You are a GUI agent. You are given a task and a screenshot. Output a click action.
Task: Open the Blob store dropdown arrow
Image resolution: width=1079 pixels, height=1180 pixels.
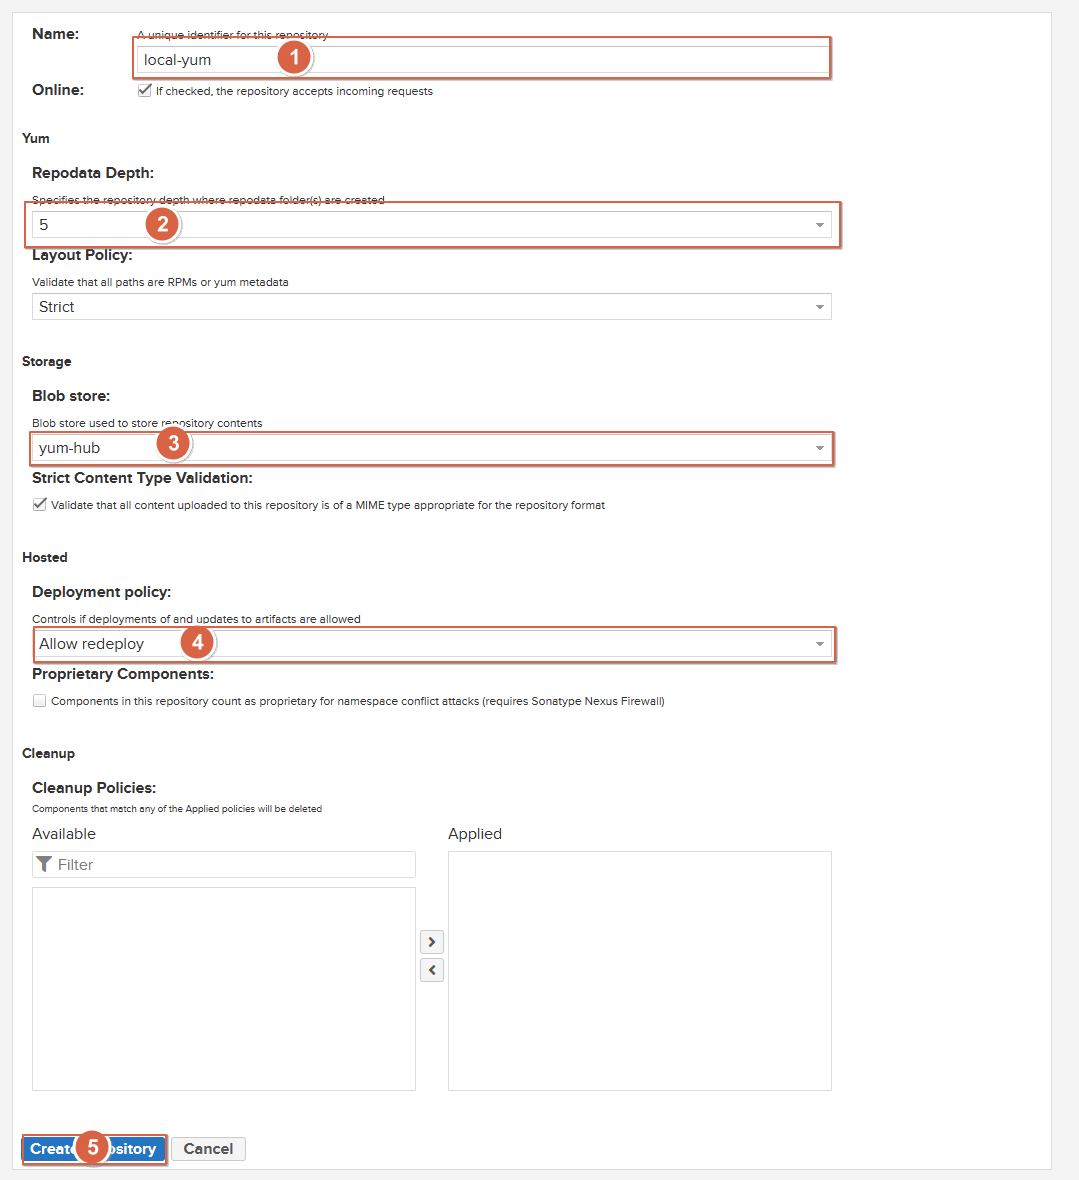[x=819, y=448]
